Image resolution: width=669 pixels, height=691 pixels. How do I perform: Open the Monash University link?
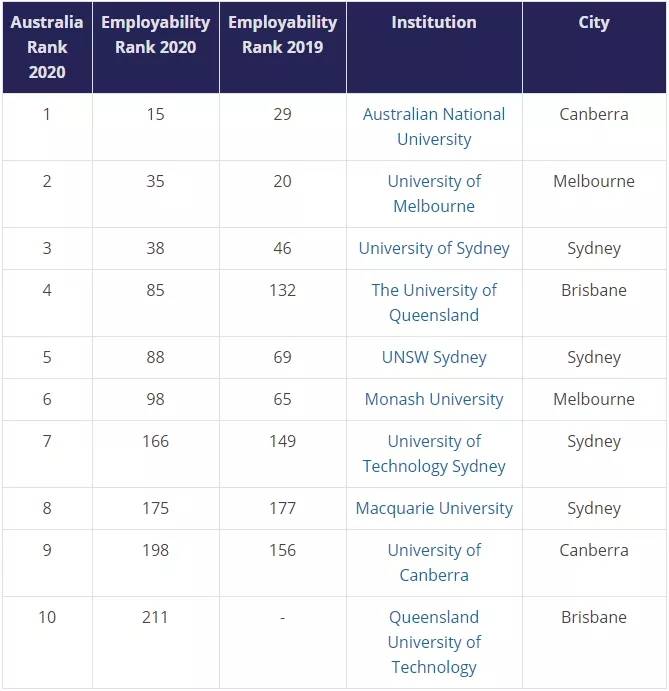tap(434, 399)
